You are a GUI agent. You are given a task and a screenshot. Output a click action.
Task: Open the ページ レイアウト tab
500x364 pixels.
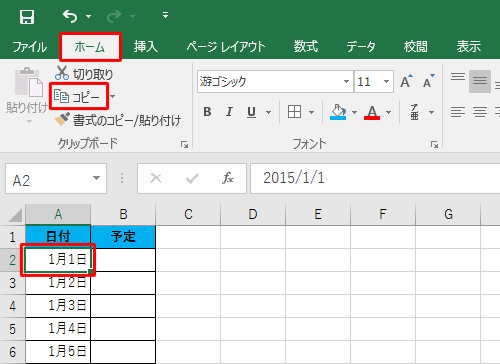pyautogui.click(x=226, y=47)
